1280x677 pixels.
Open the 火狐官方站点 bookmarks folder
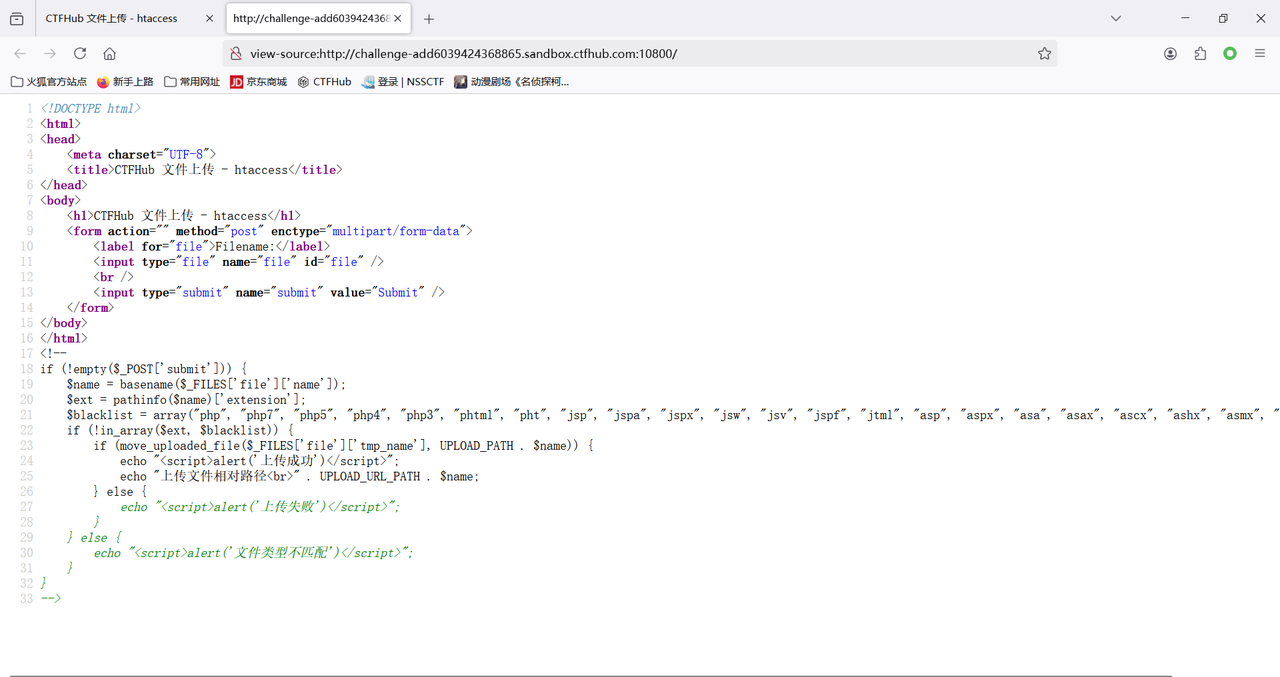coord(49,82)
